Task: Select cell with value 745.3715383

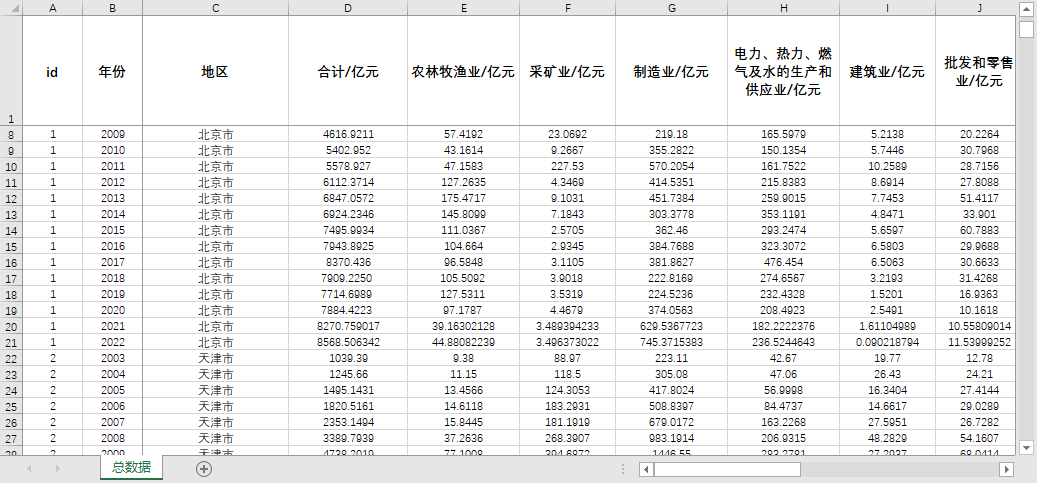Action: (x=672, y=342)
